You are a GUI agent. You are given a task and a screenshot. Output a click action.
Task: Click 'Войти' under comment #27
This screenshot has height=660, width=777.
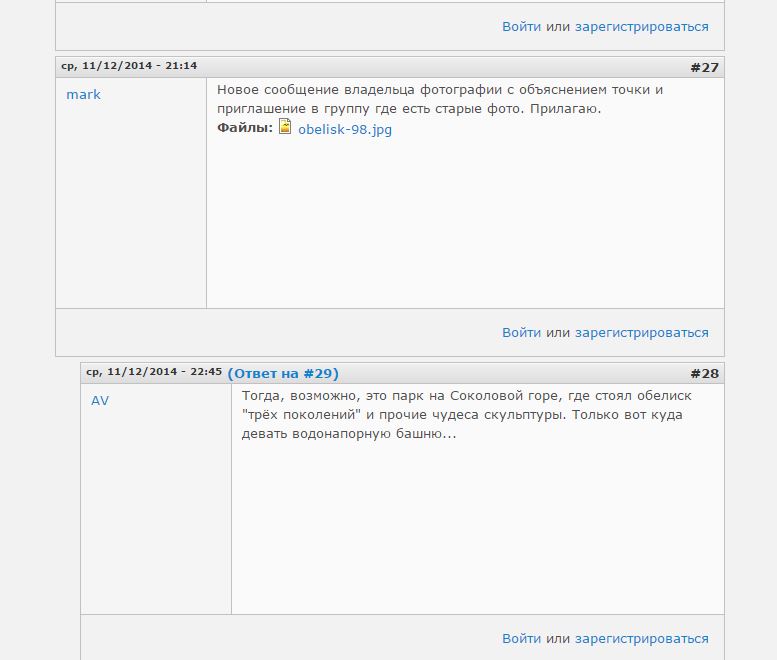coord(521,332)
